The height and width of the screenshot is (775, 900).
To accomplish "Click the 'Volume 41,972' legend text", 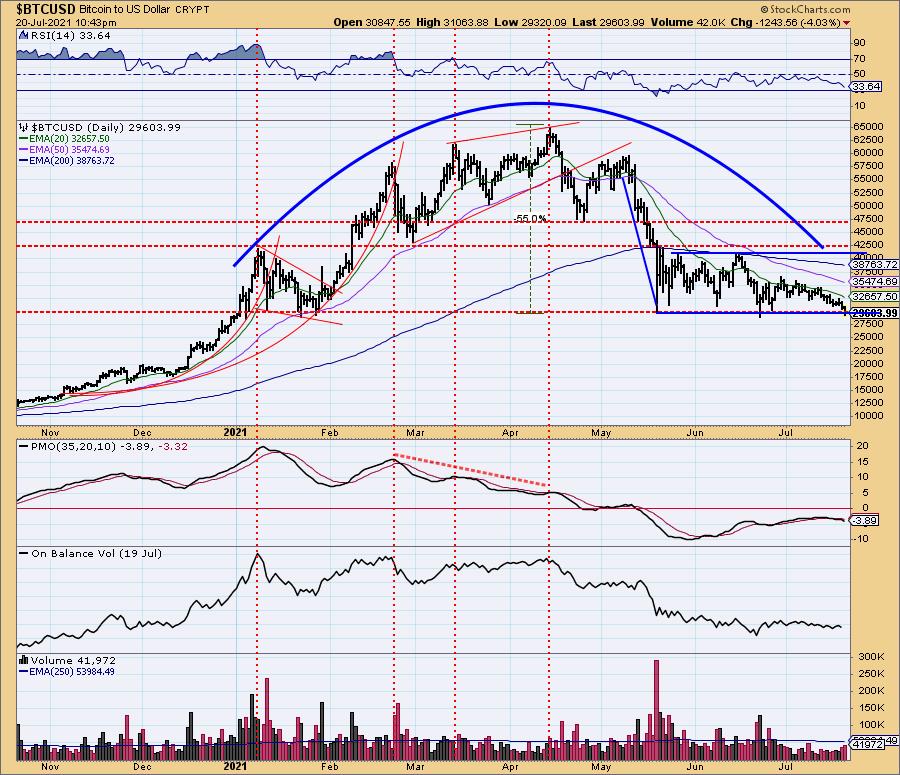I will click(x=73, y=660).
